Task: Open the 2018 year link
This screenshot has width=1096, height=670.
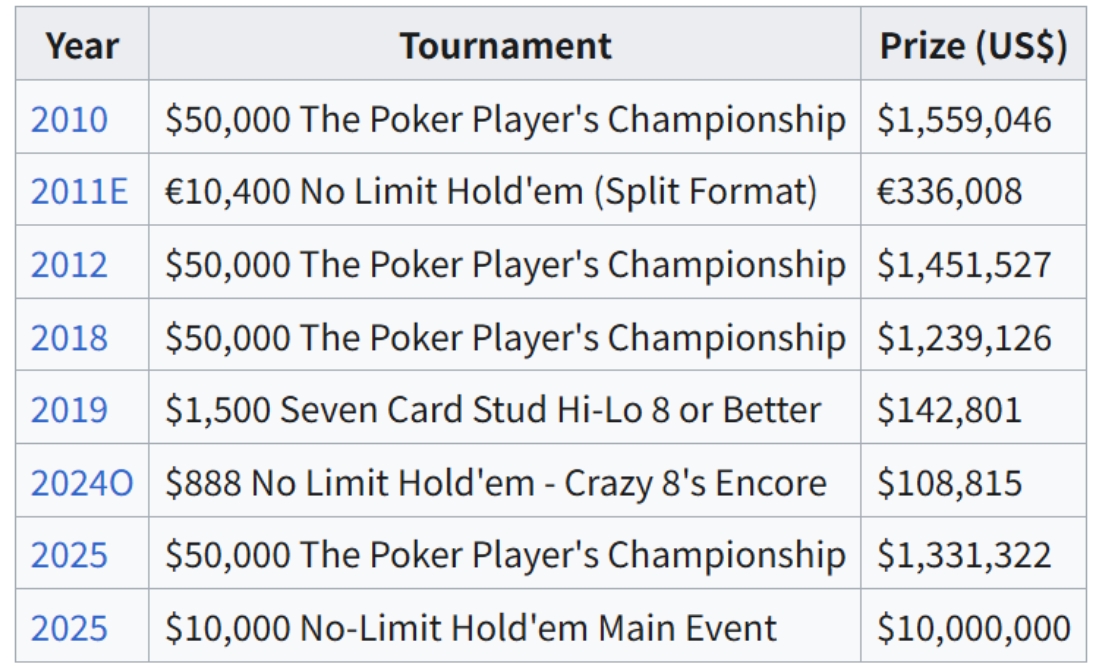Action: coord(69,337)
